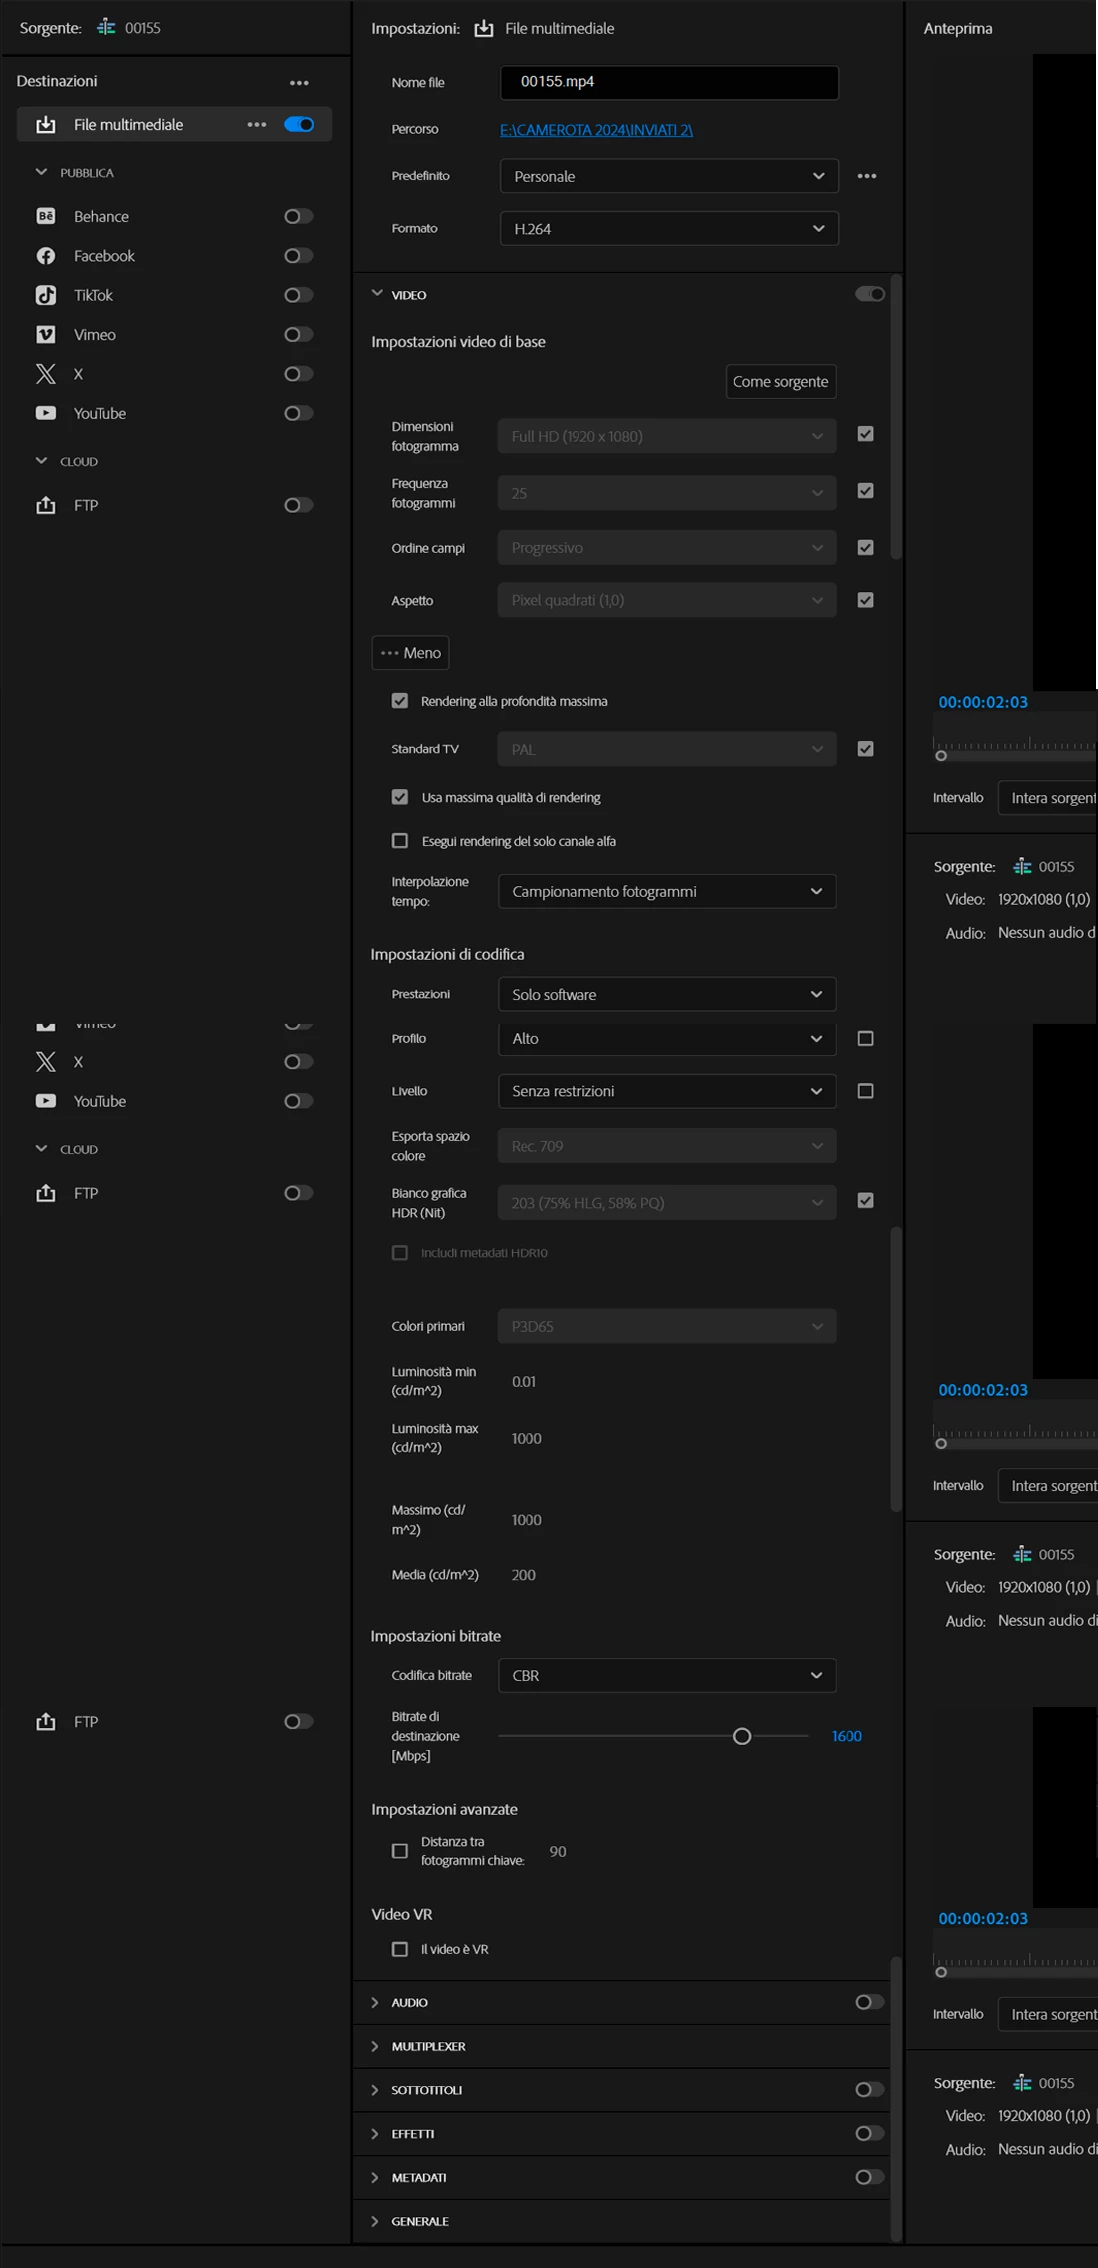This screenshot has width=1098, height=2268.
Task: Click the Meno button to show fewer settings
Action: click(411, 653)
